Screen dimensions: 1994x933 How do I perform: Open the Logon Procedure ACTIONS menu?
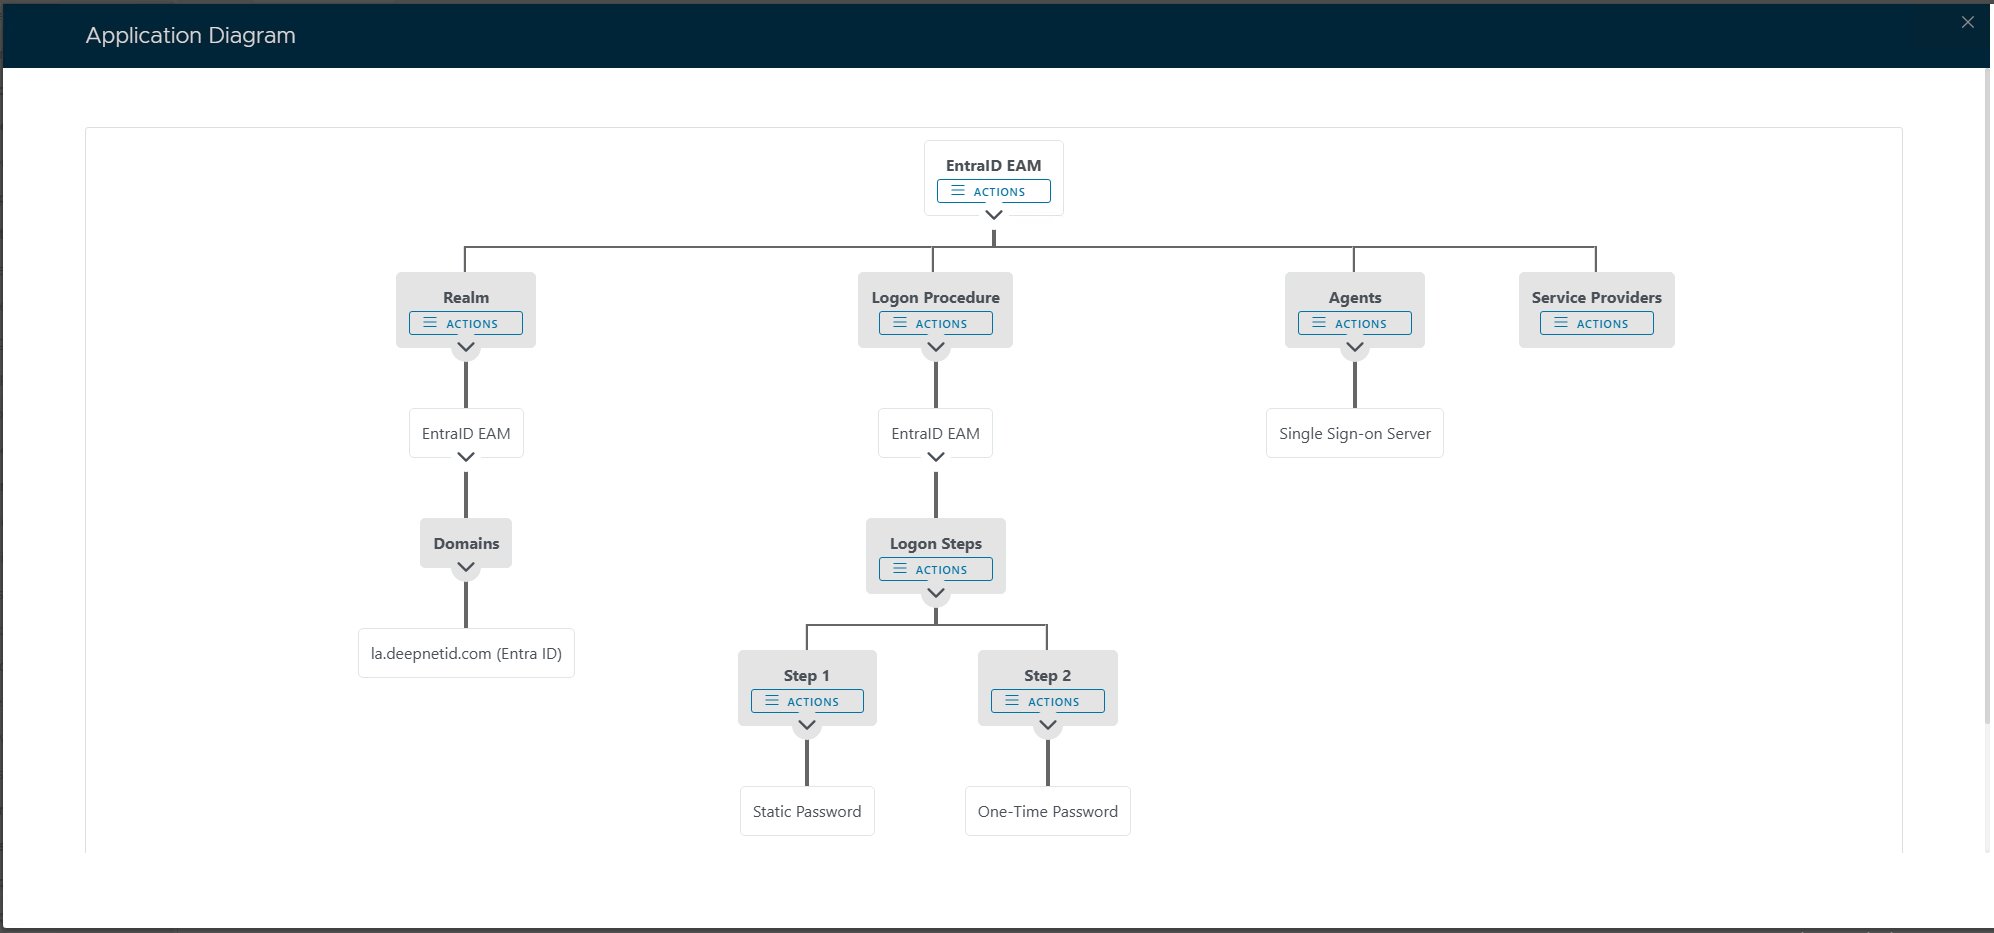(935, 323)
